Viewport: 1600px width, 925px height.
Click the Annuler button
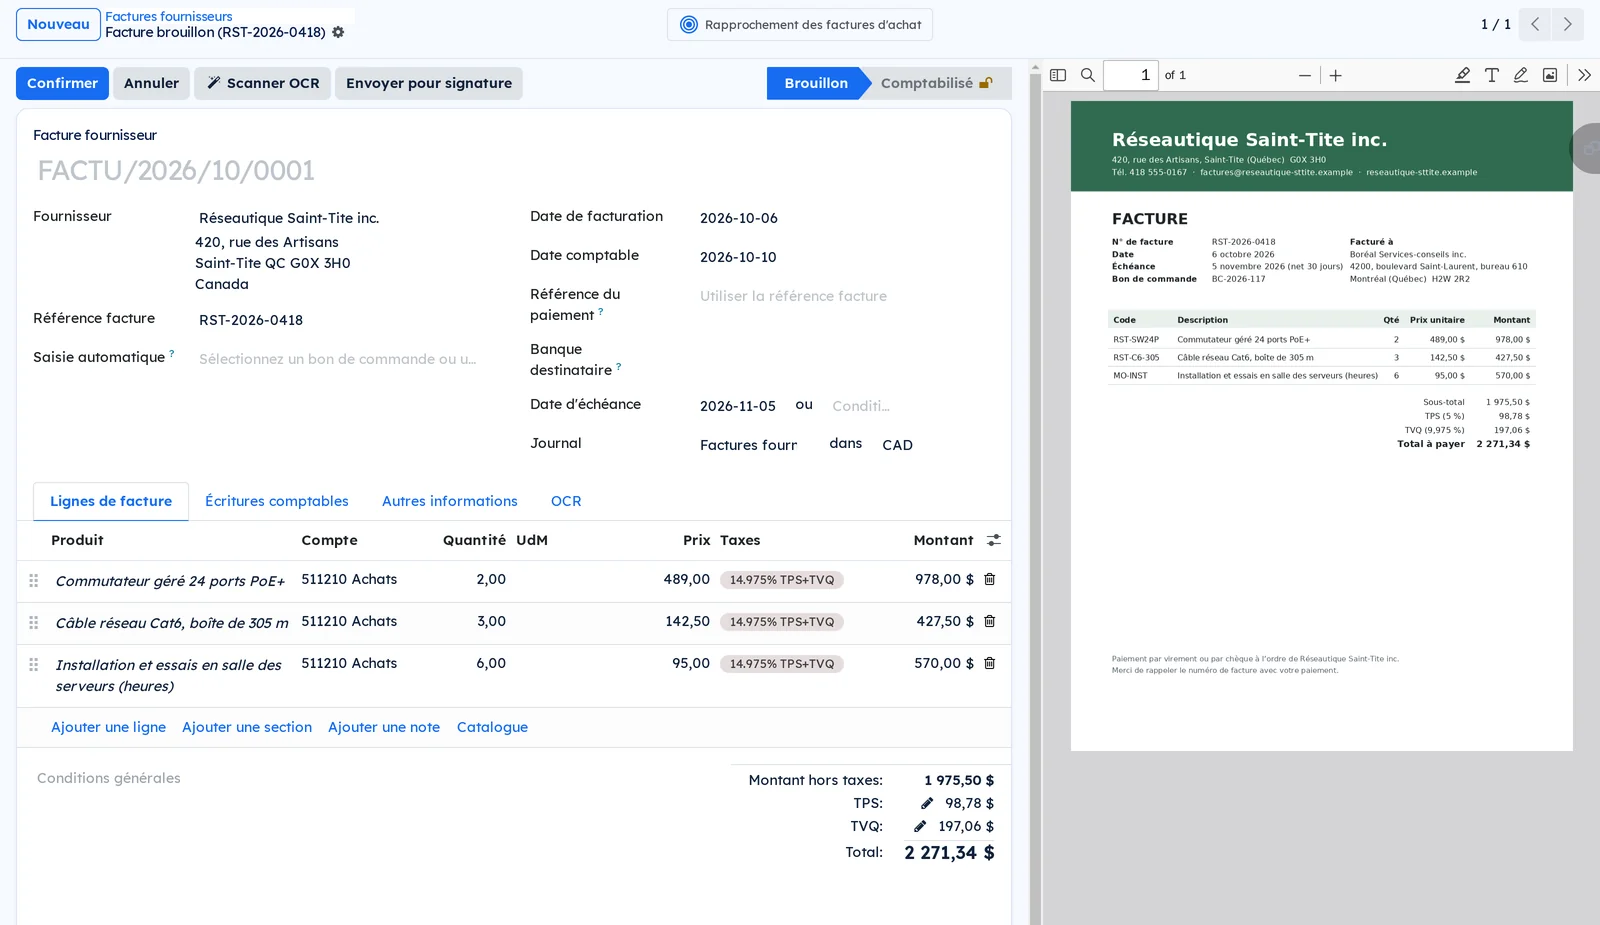point(151,83)
